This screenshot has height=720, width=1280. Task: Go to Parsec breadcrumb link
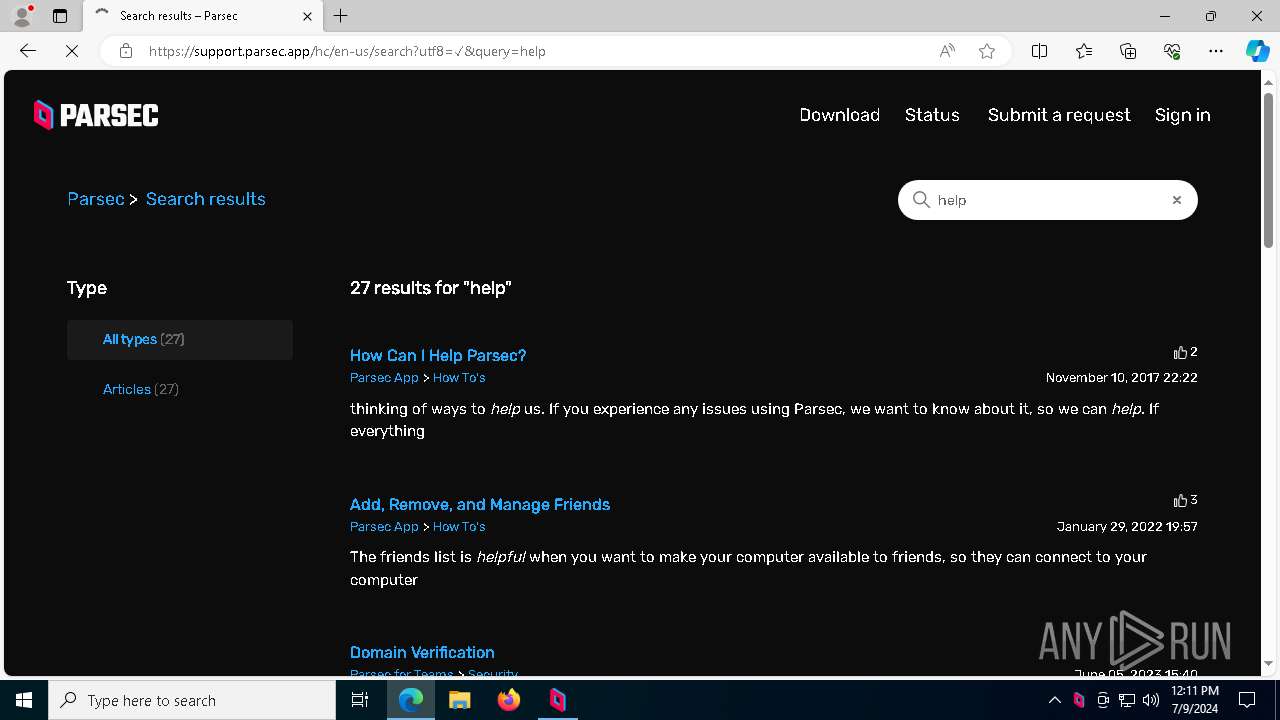[x=96, y=199]
